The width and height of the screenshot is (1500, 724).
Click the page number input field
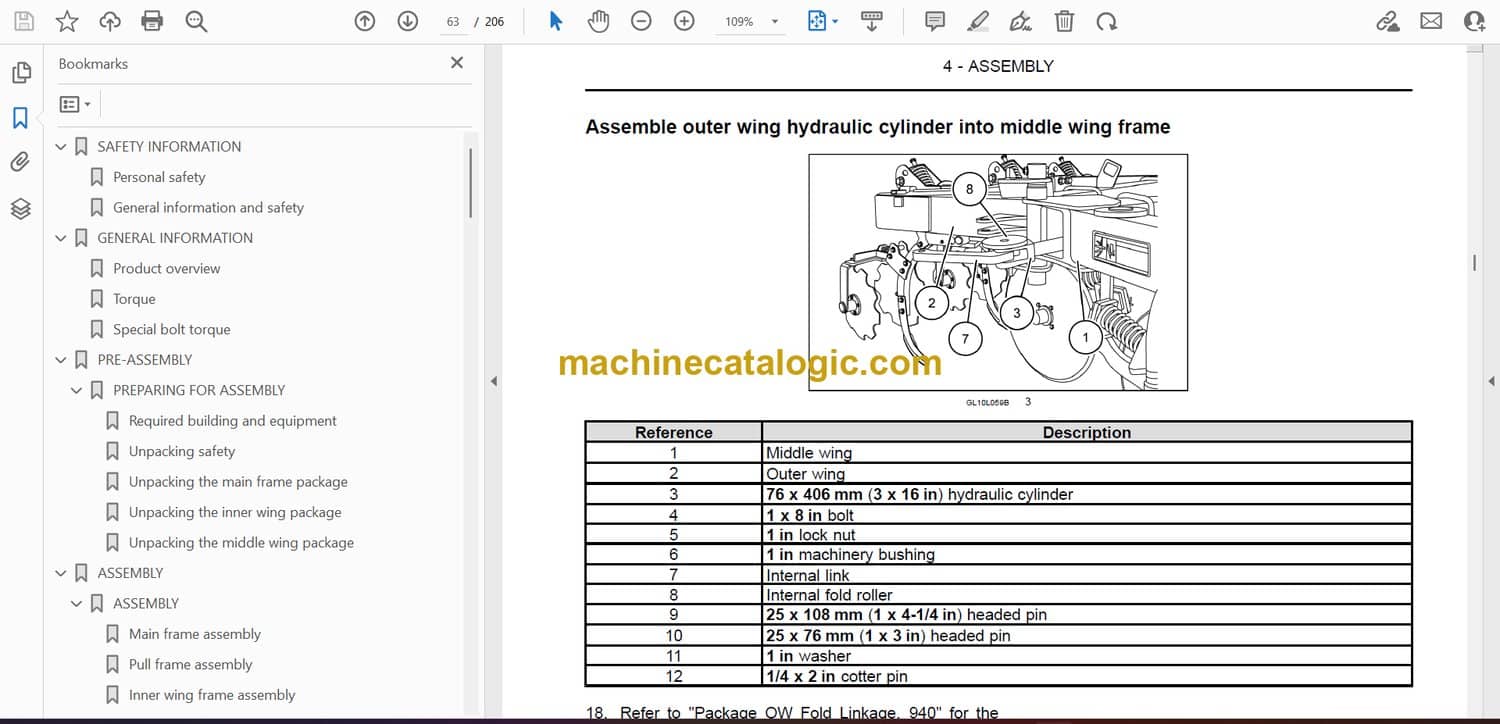453,21
